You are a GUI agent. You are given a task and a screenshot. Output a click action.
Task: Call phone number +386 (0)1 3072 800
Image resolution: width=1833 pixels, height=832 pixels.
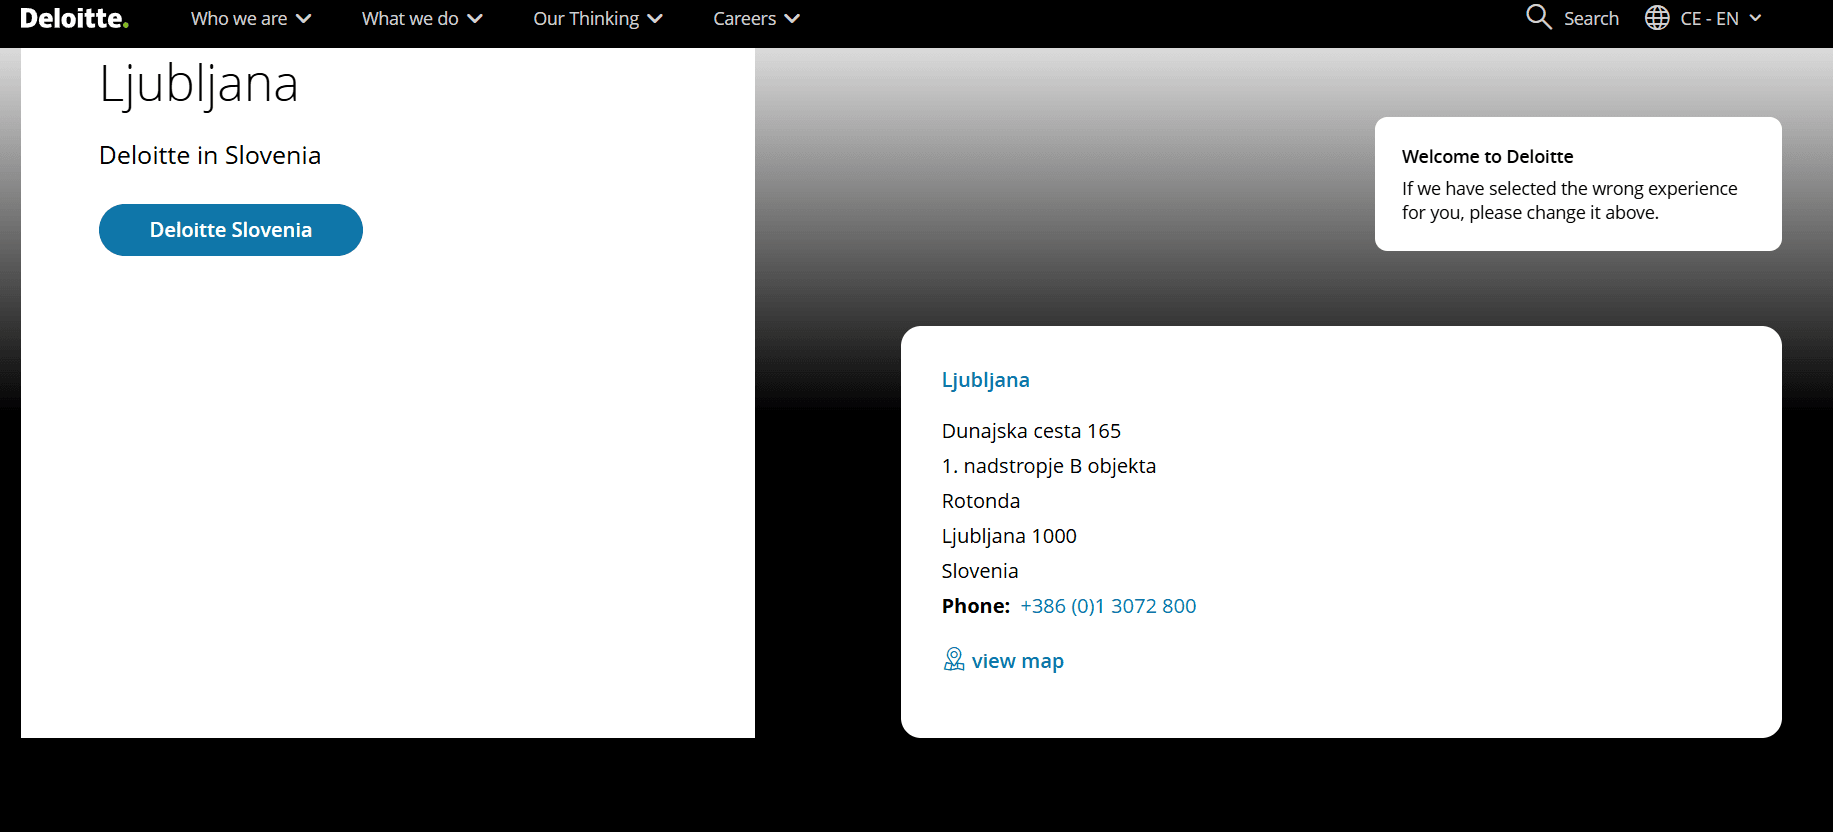[1108, 606]
